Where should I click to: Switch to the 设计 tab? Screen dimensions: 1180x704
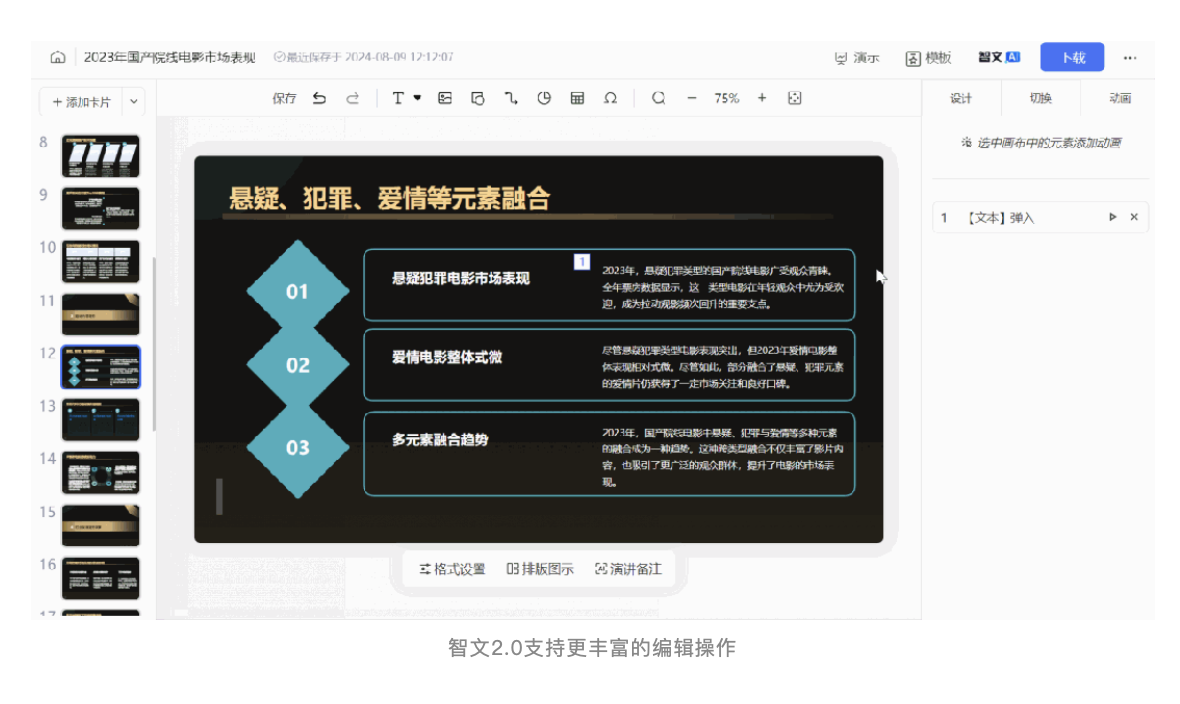[x=960, y=99]
